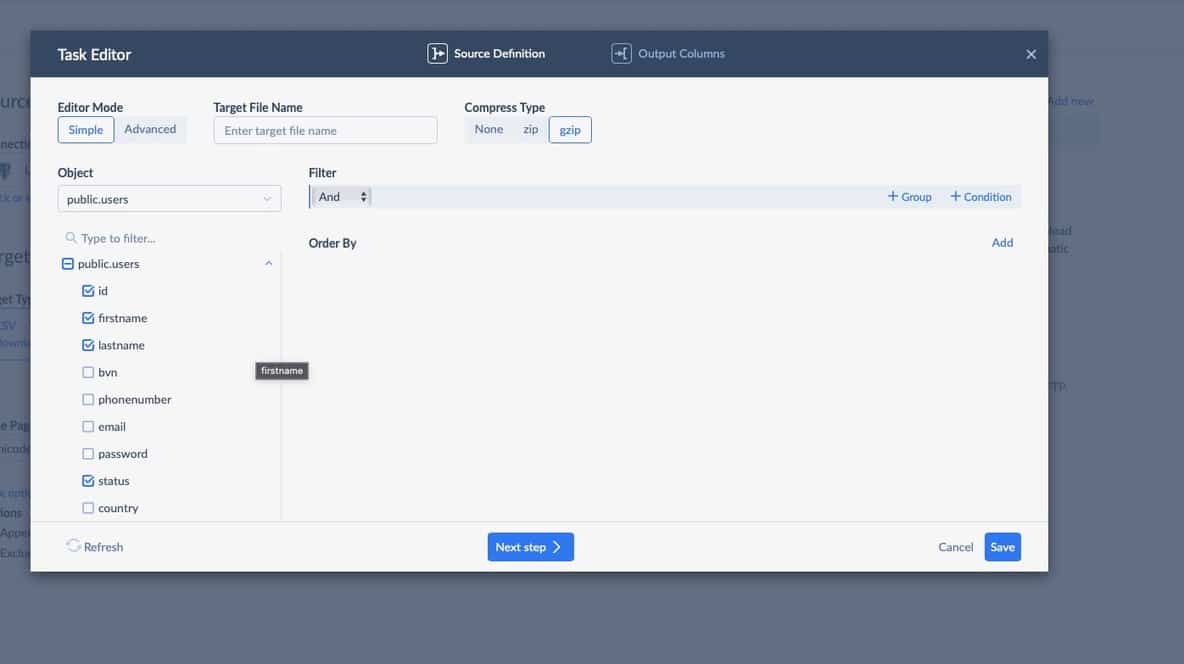
Task: Uncheck the id column checkbox
Action: 88,291
